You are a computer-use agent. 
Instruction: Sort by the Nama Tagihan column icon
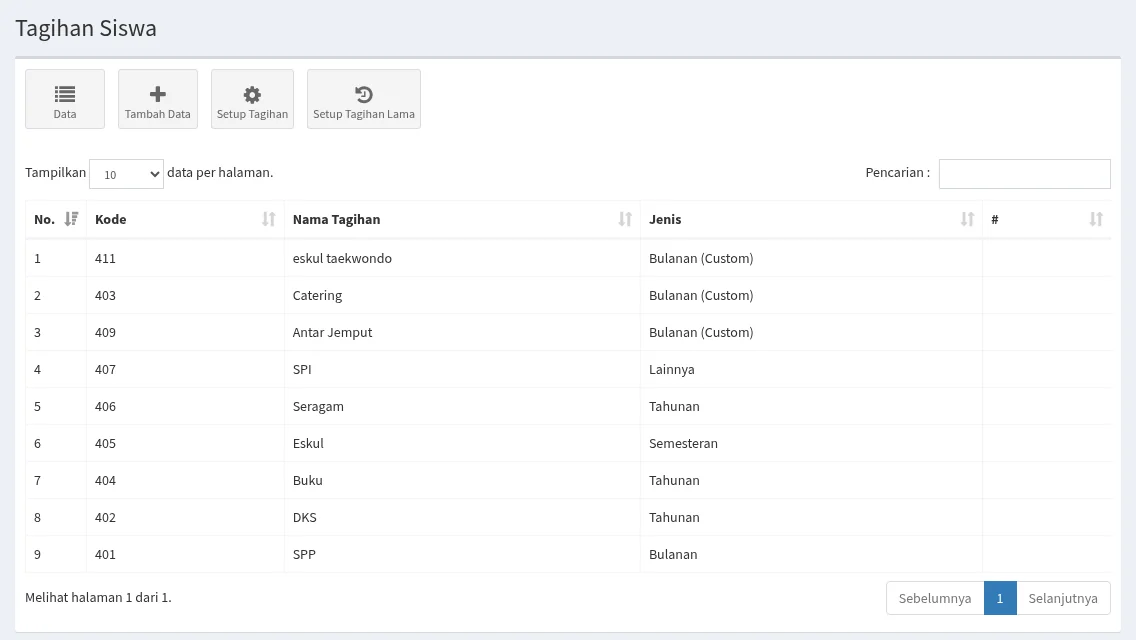[625, 219]
